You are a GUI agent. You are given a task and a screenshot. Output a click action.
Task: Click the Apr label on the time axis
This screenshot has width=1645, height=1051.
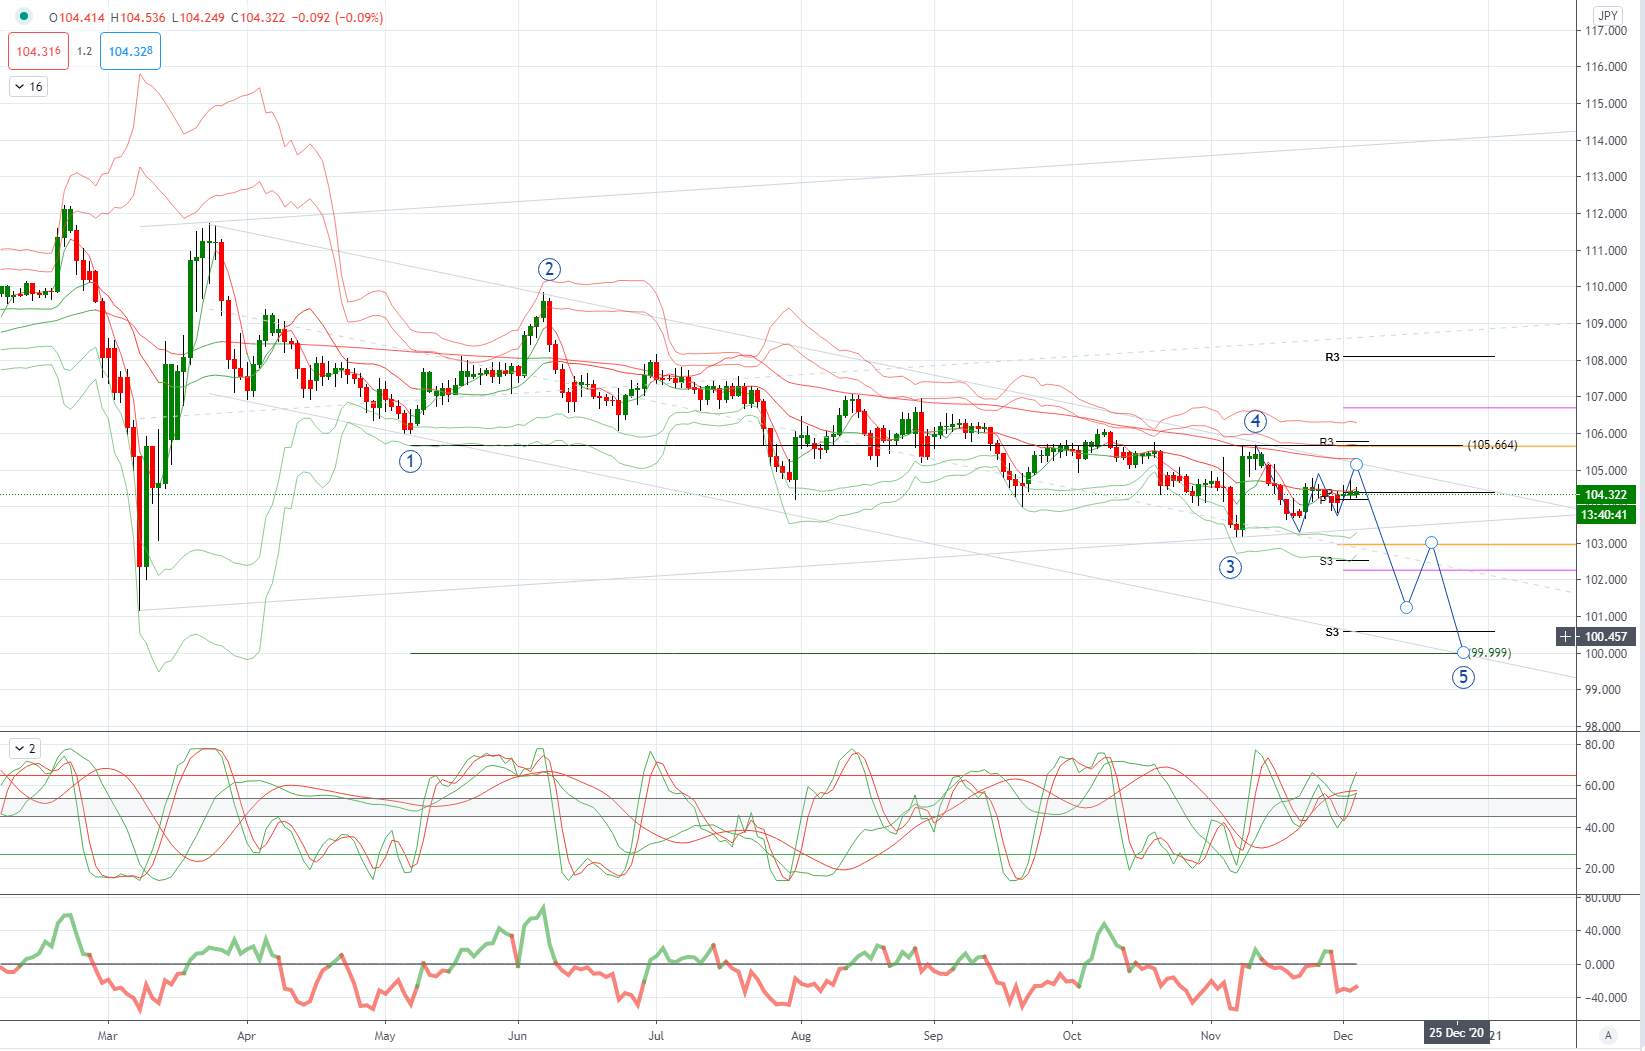coord(246,1035)
